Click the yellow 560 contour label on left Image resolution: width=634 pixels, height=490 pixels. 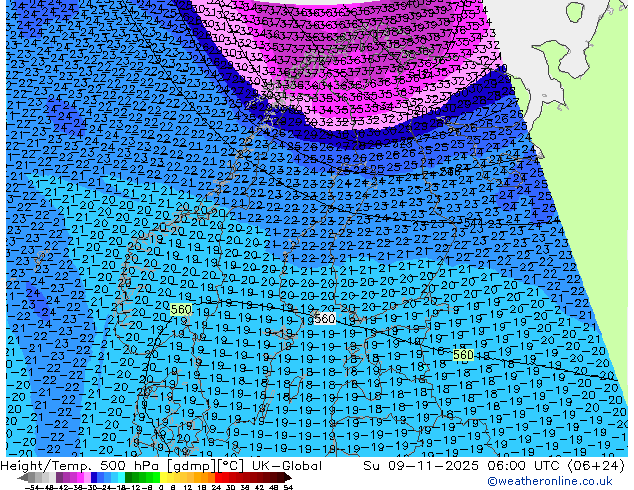(x=181, y=310)
